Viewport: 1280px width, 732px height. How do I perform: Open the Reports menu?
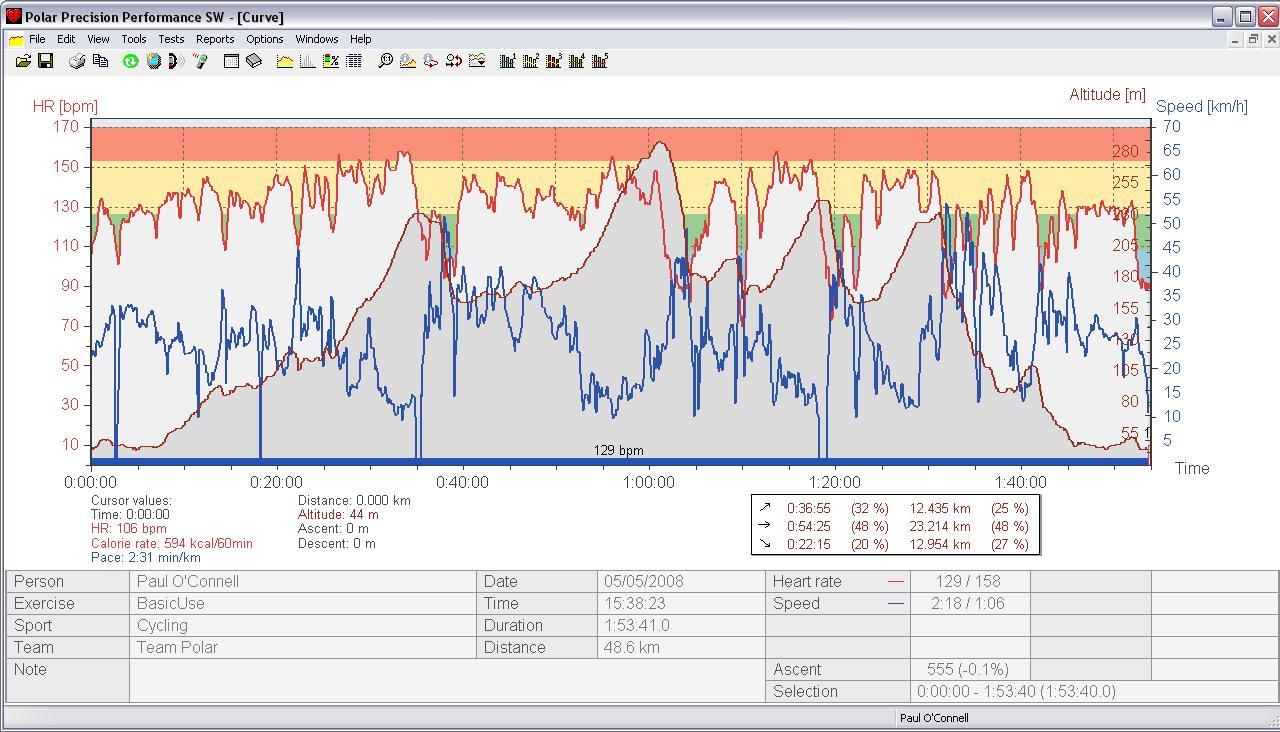point(215,39)
